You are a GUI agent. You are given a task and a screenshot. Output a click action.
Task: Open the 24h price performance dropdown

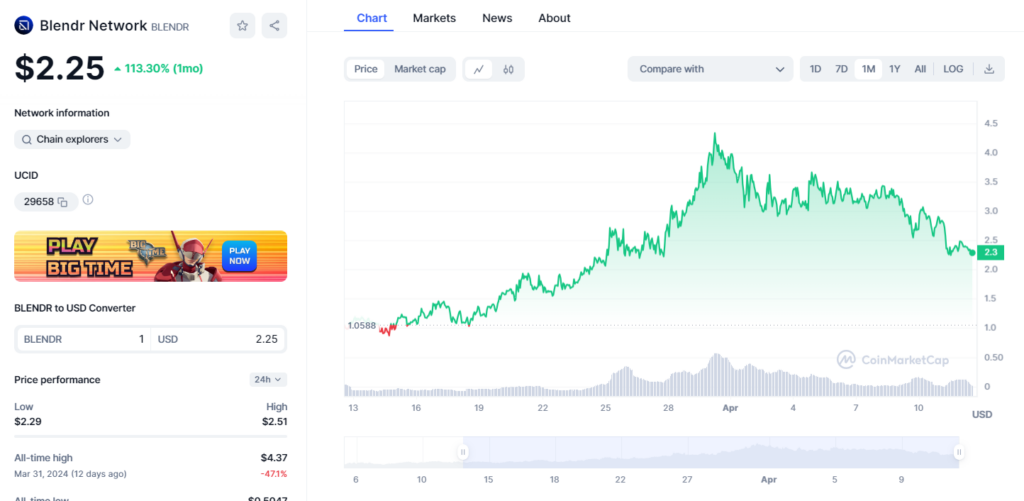click(x=268, y=380)
